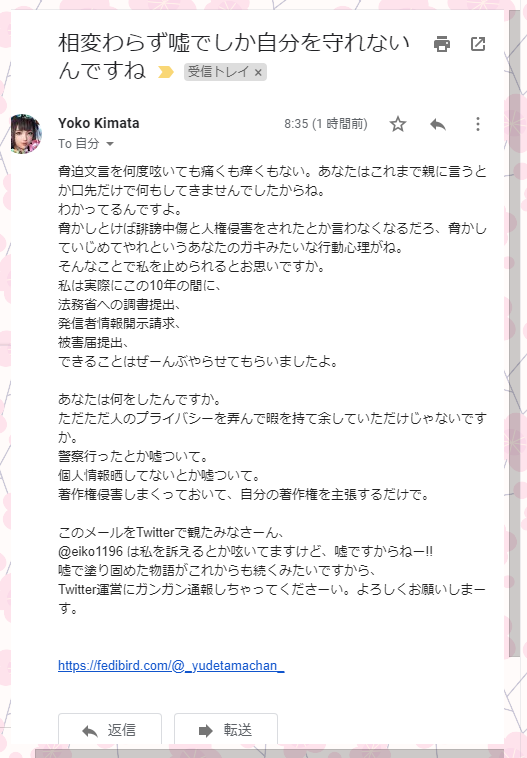Open email in new window icon
Image resolution: width=527 pixels, height=758 pixels.
point(478,44)
